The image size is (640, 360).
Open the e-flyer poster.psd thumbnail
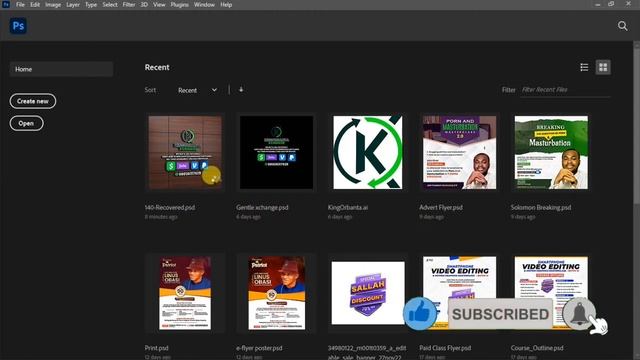276,293
